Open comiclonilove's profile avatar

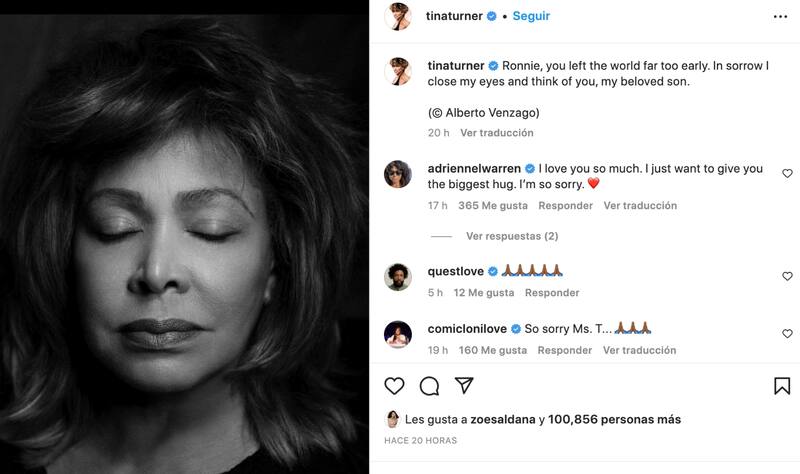(x=398, y=335)
